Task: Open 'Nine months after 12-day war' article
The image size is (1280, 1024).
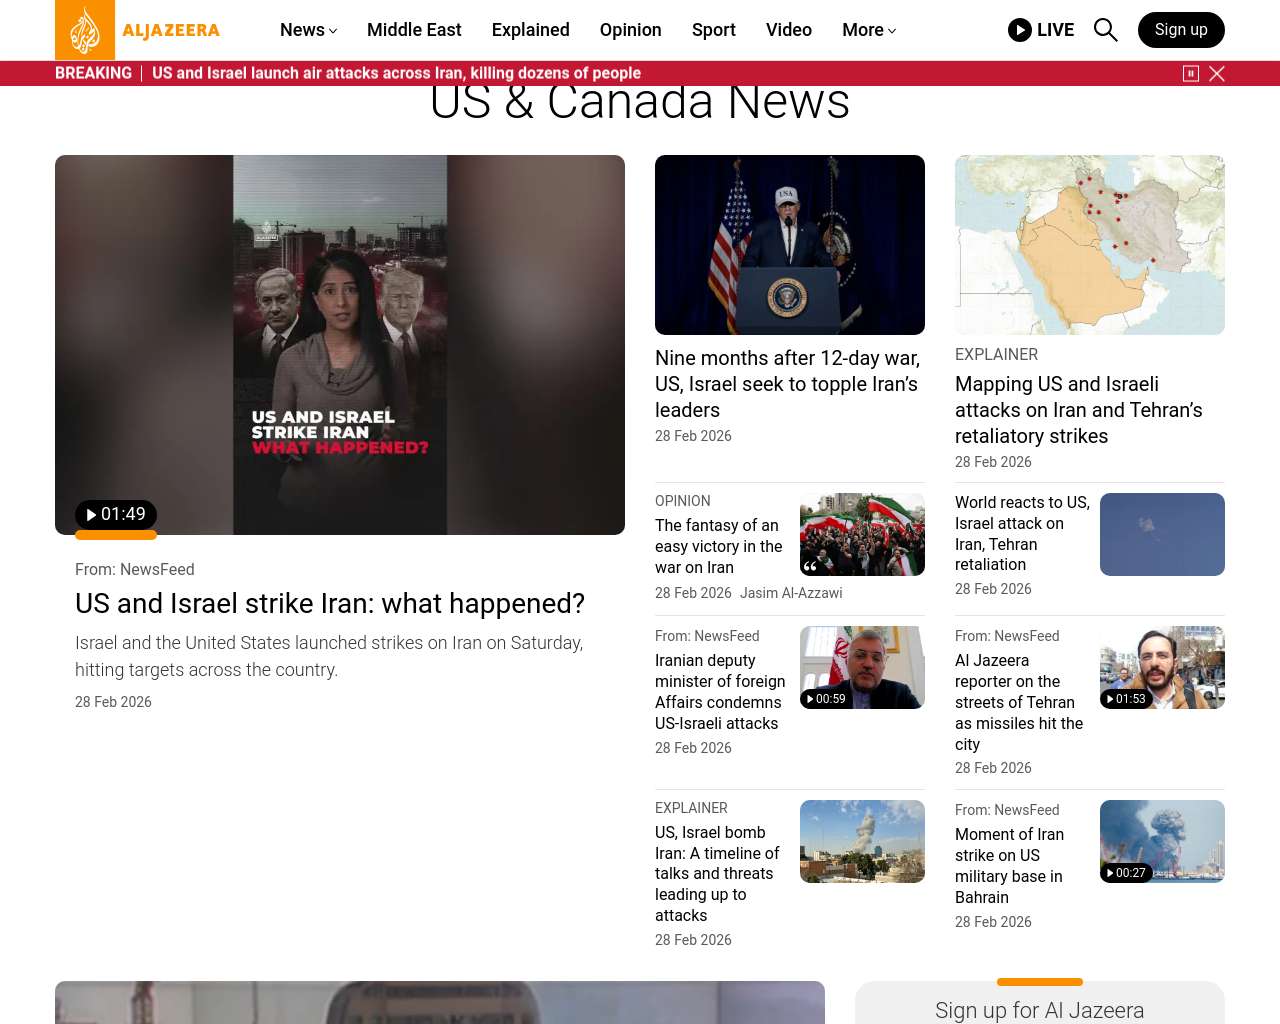Action: click(x=788, y=384)
